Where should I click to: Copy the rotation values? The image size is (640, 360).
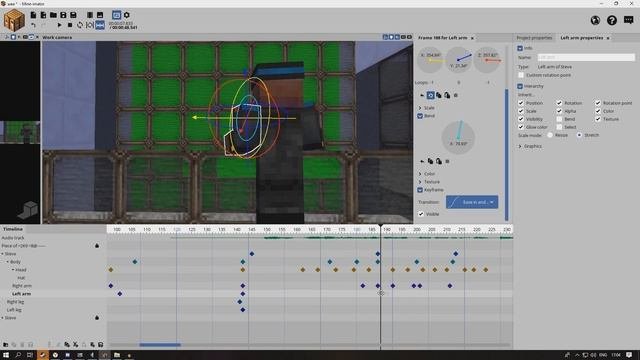(x=439, y=95)
